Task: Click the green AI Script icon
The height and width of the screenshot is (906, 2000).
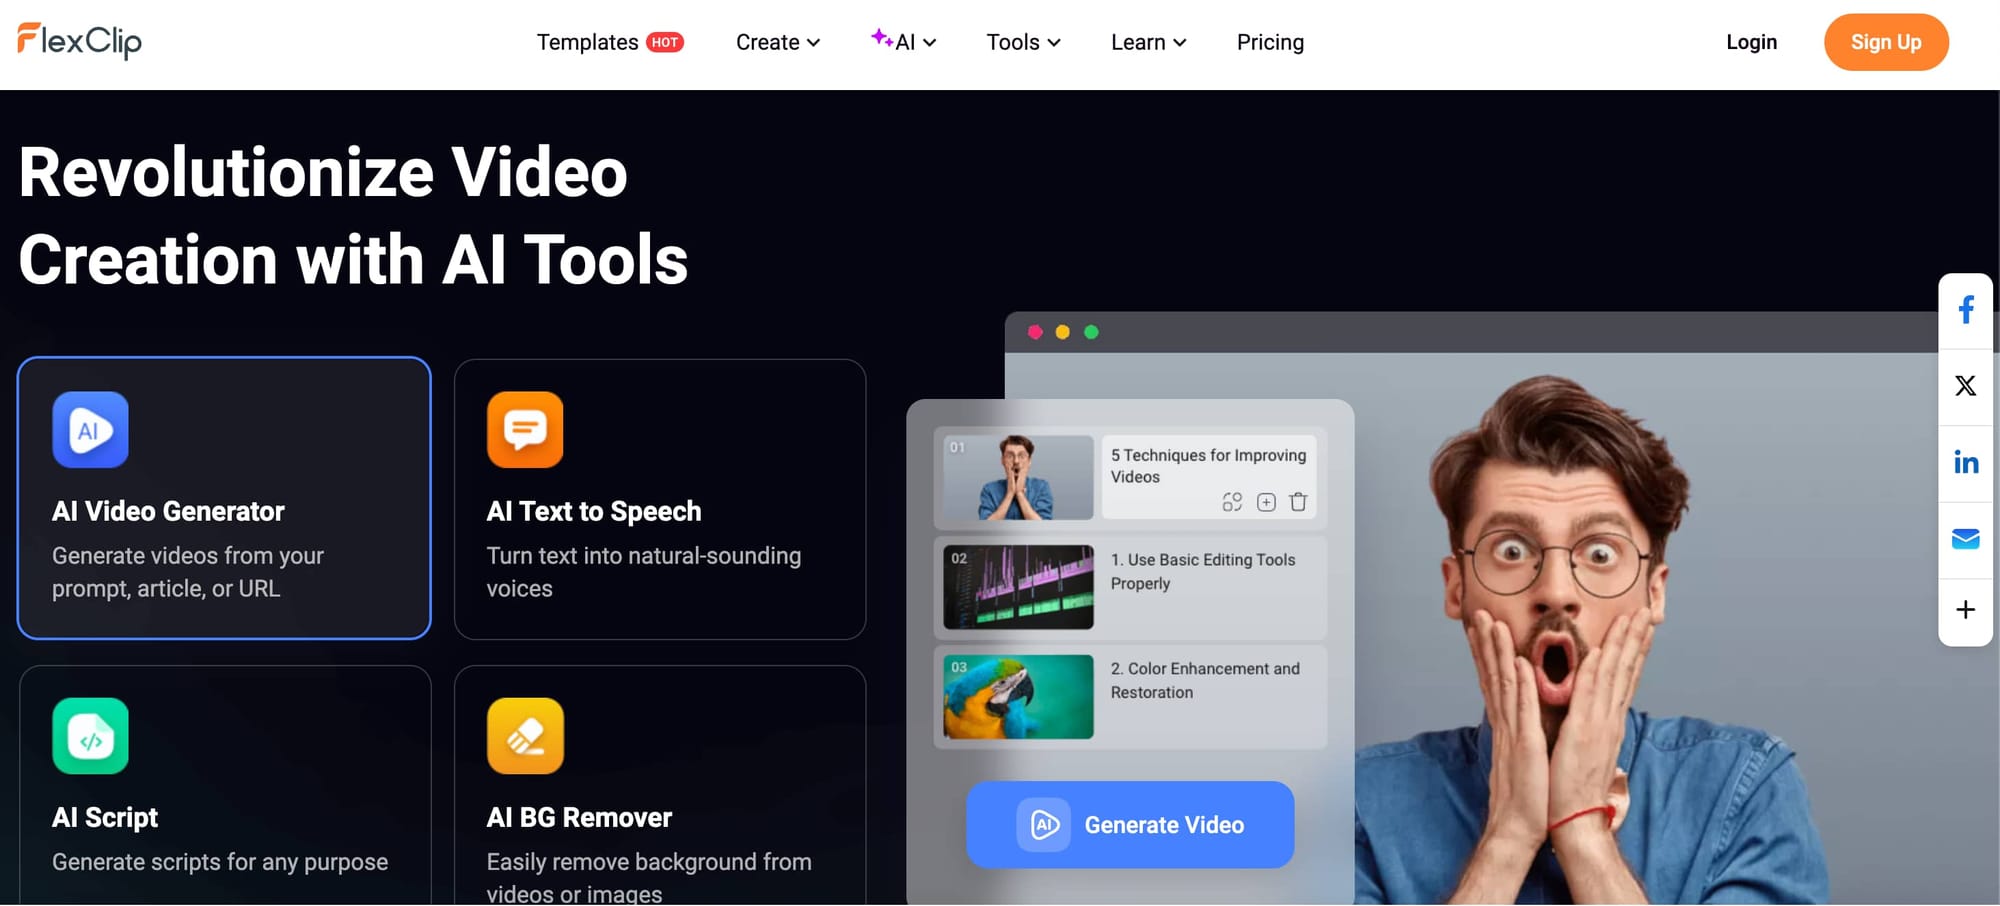Action: pyautogui.click(x=90, y=736)
